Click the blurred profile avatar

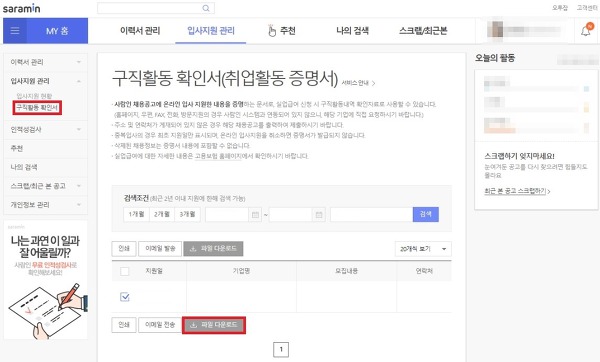497,30
